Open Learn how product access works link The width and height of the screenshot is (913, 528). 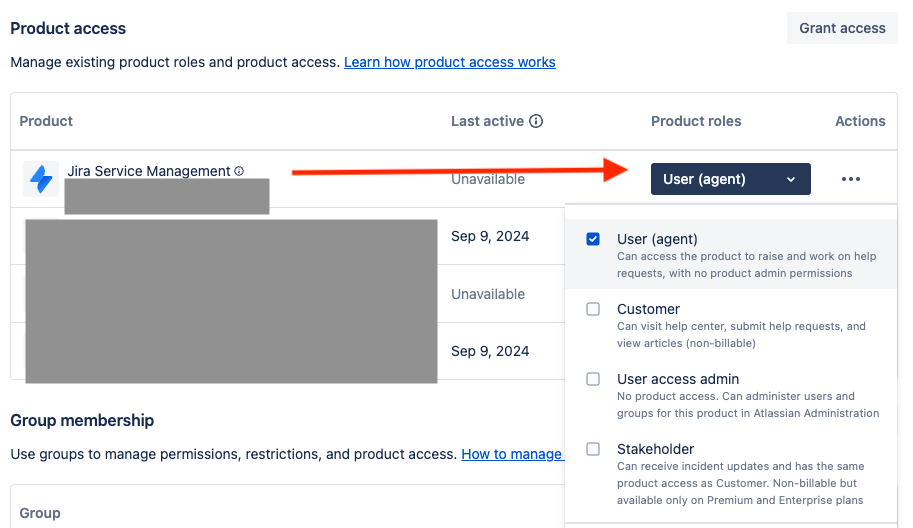pos(450,62)
